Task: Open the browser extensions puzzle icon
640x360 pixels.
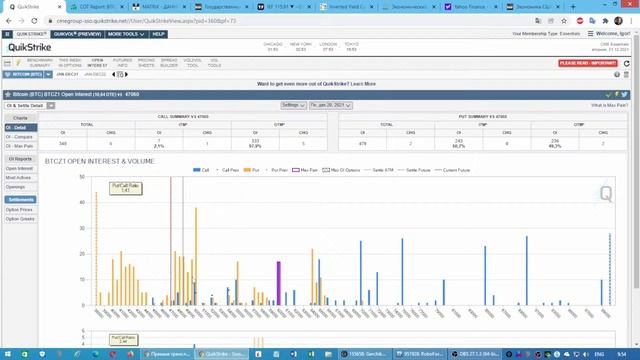Action: click(x=605, y=21)
